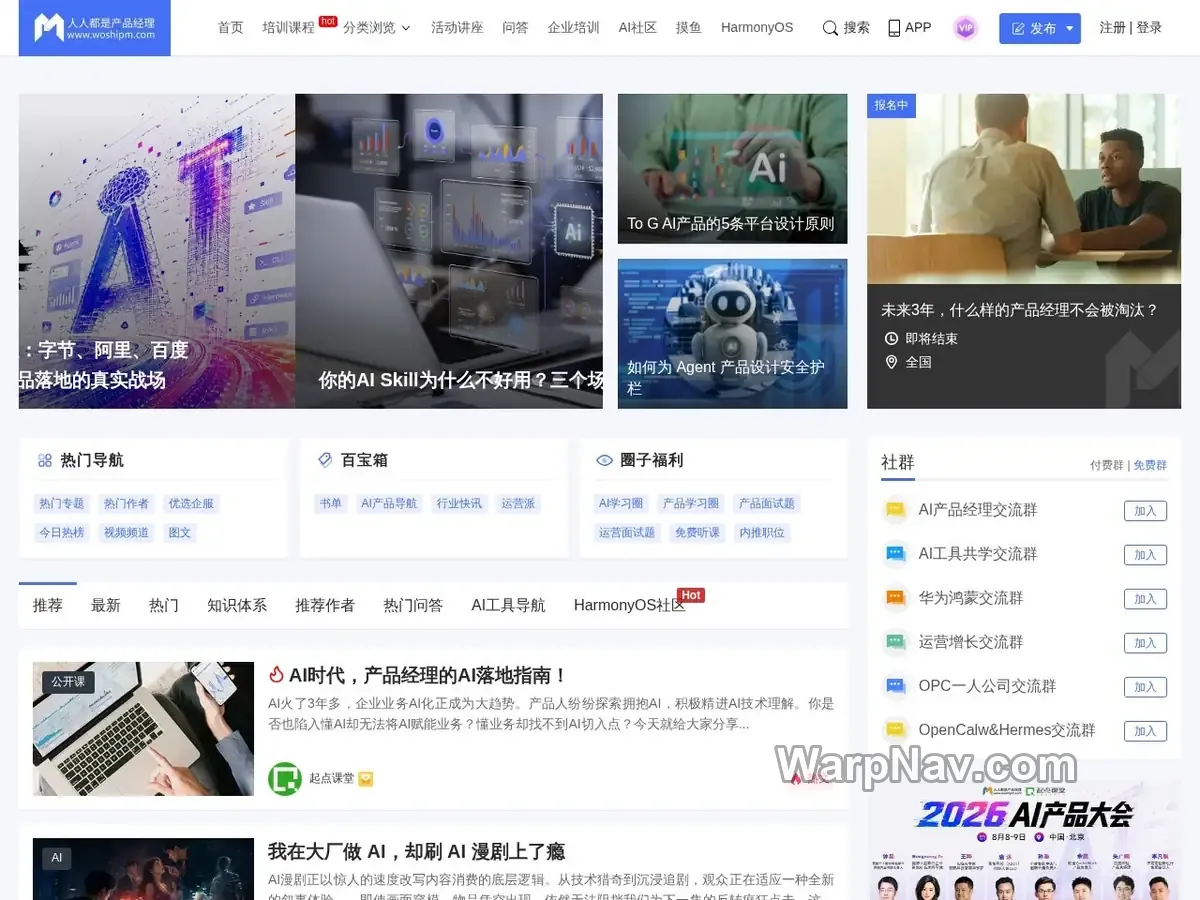Click the 搜索 text in header
This screenshot has height=900, width=1200.
pyautogui.click(x=857, y=28)
